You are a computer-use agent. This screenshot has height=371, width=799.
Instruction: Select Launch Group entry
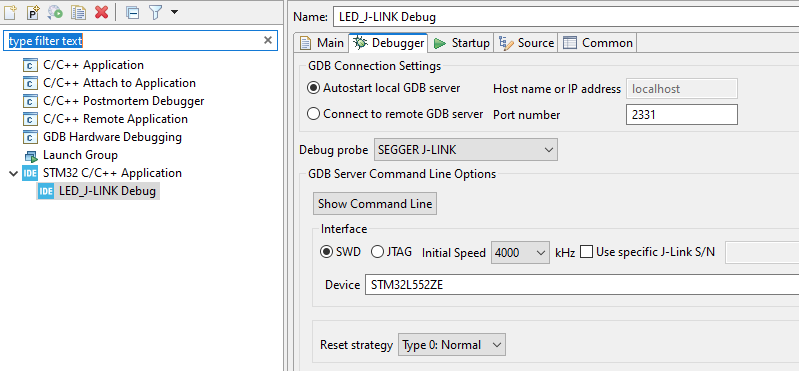(x=81, y=155)
